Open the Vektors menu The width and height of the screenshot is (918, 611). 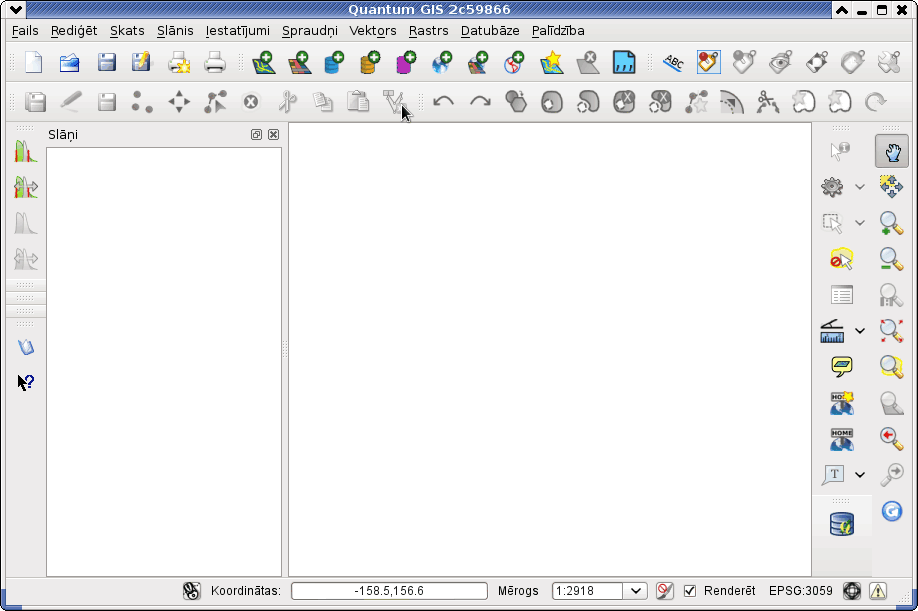[x=373, y=30]
